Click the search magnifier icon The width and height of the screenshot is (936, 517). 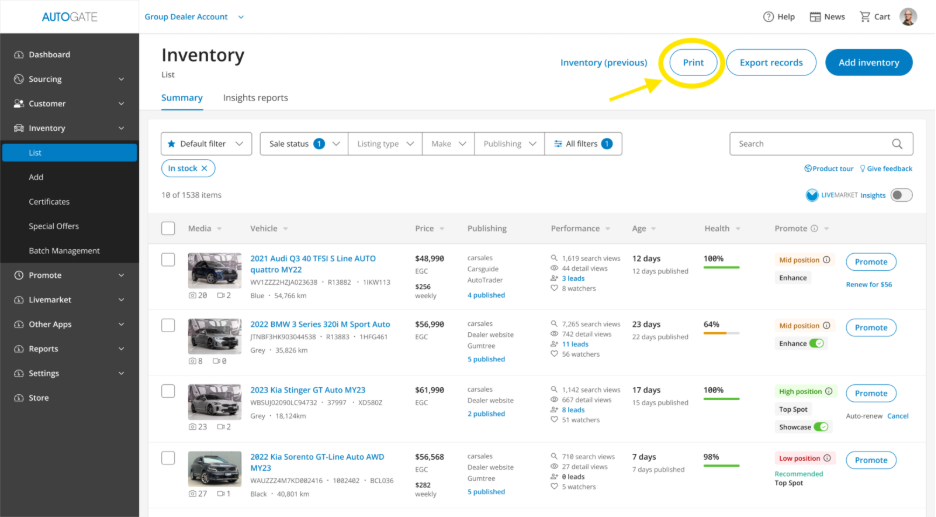(x=897, y=144)
